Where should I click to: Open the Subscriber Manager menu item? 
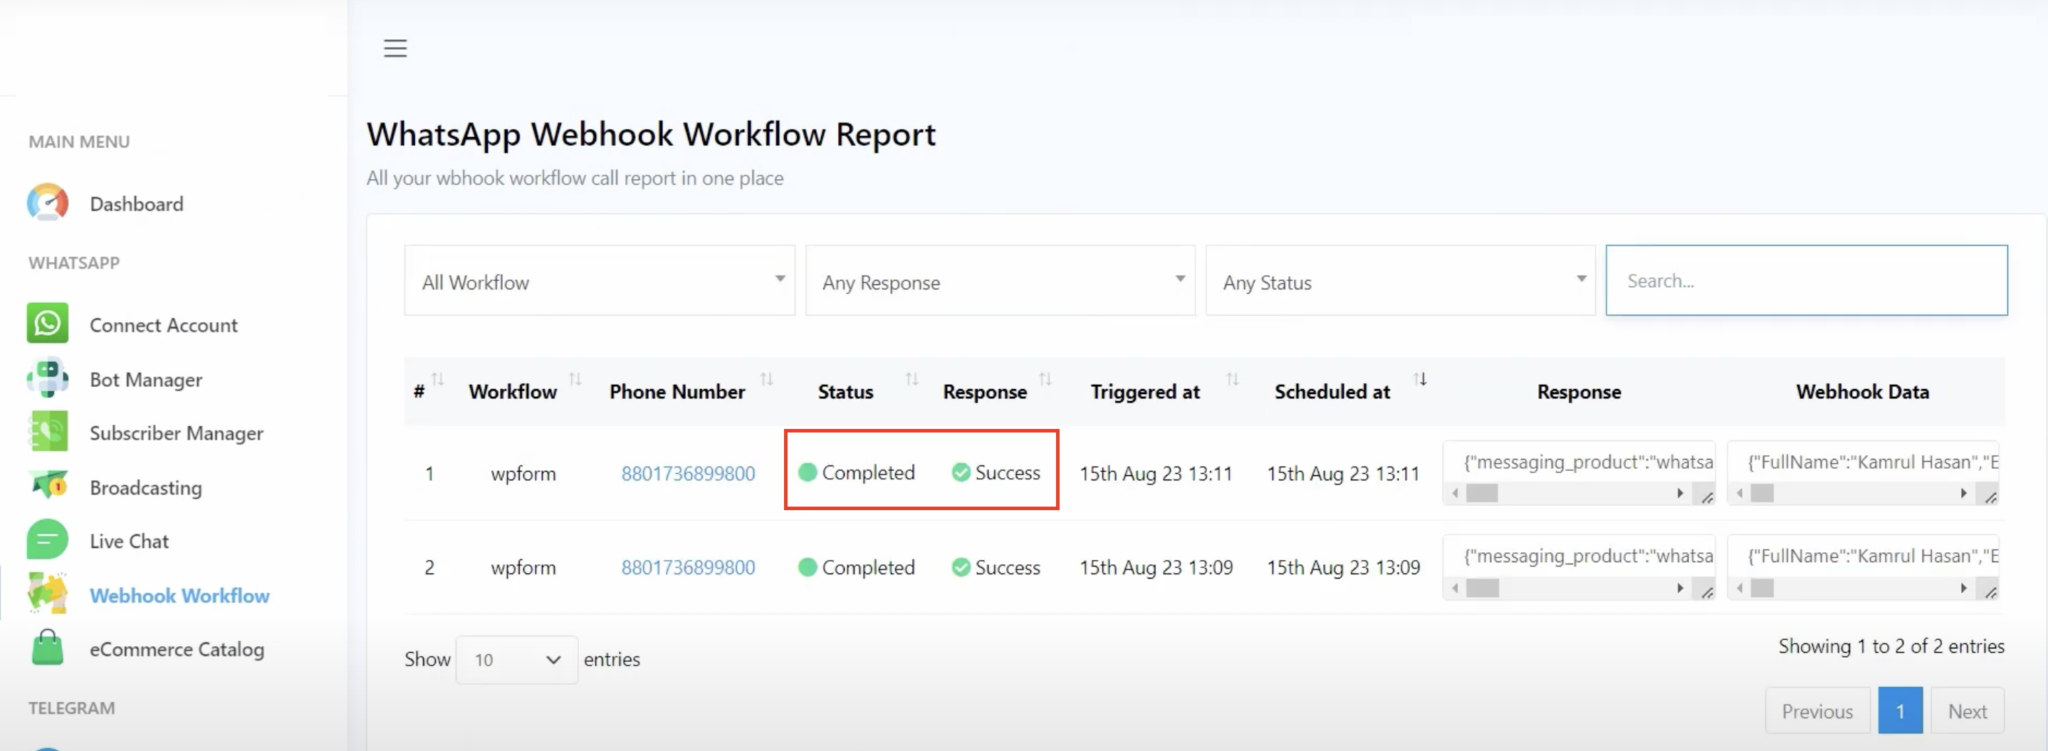pyautogui.click(x=177, y=433)
